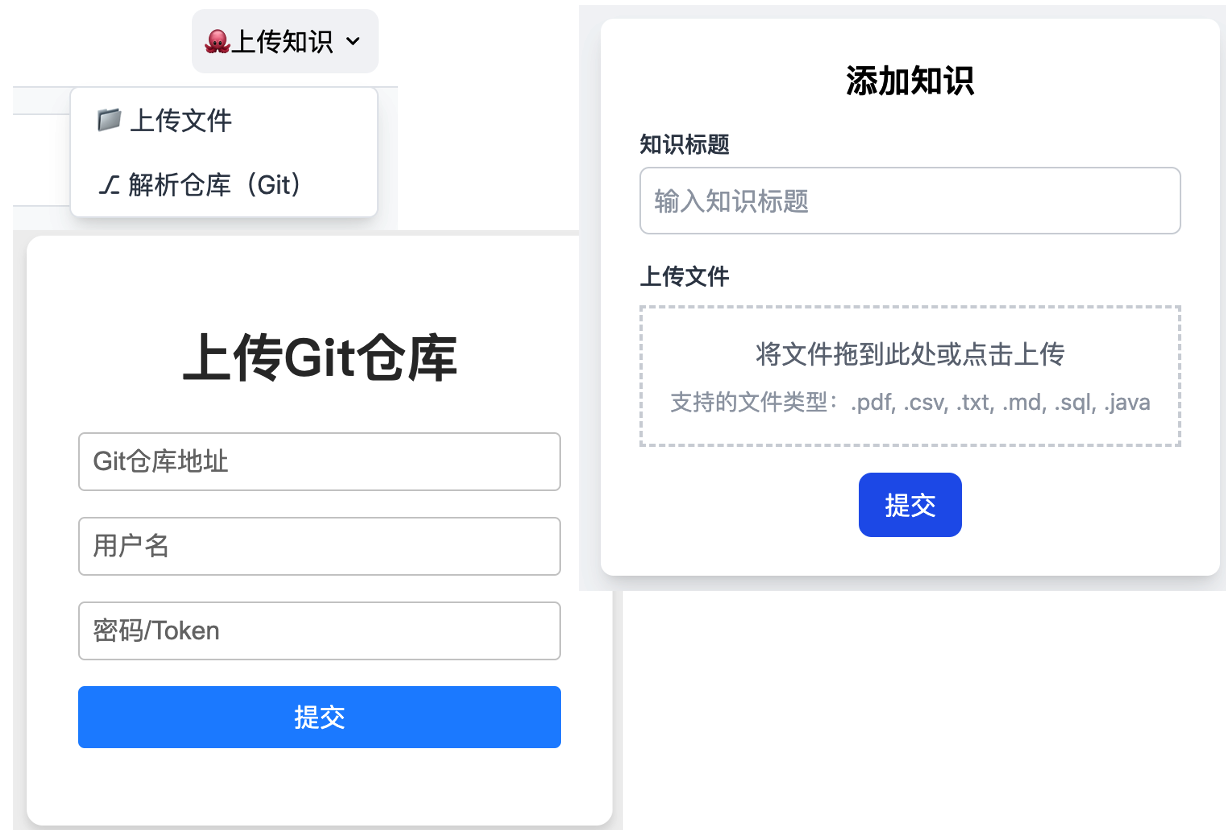Click the 输入知识标题 text field
1226x830 pixels.
910,201
